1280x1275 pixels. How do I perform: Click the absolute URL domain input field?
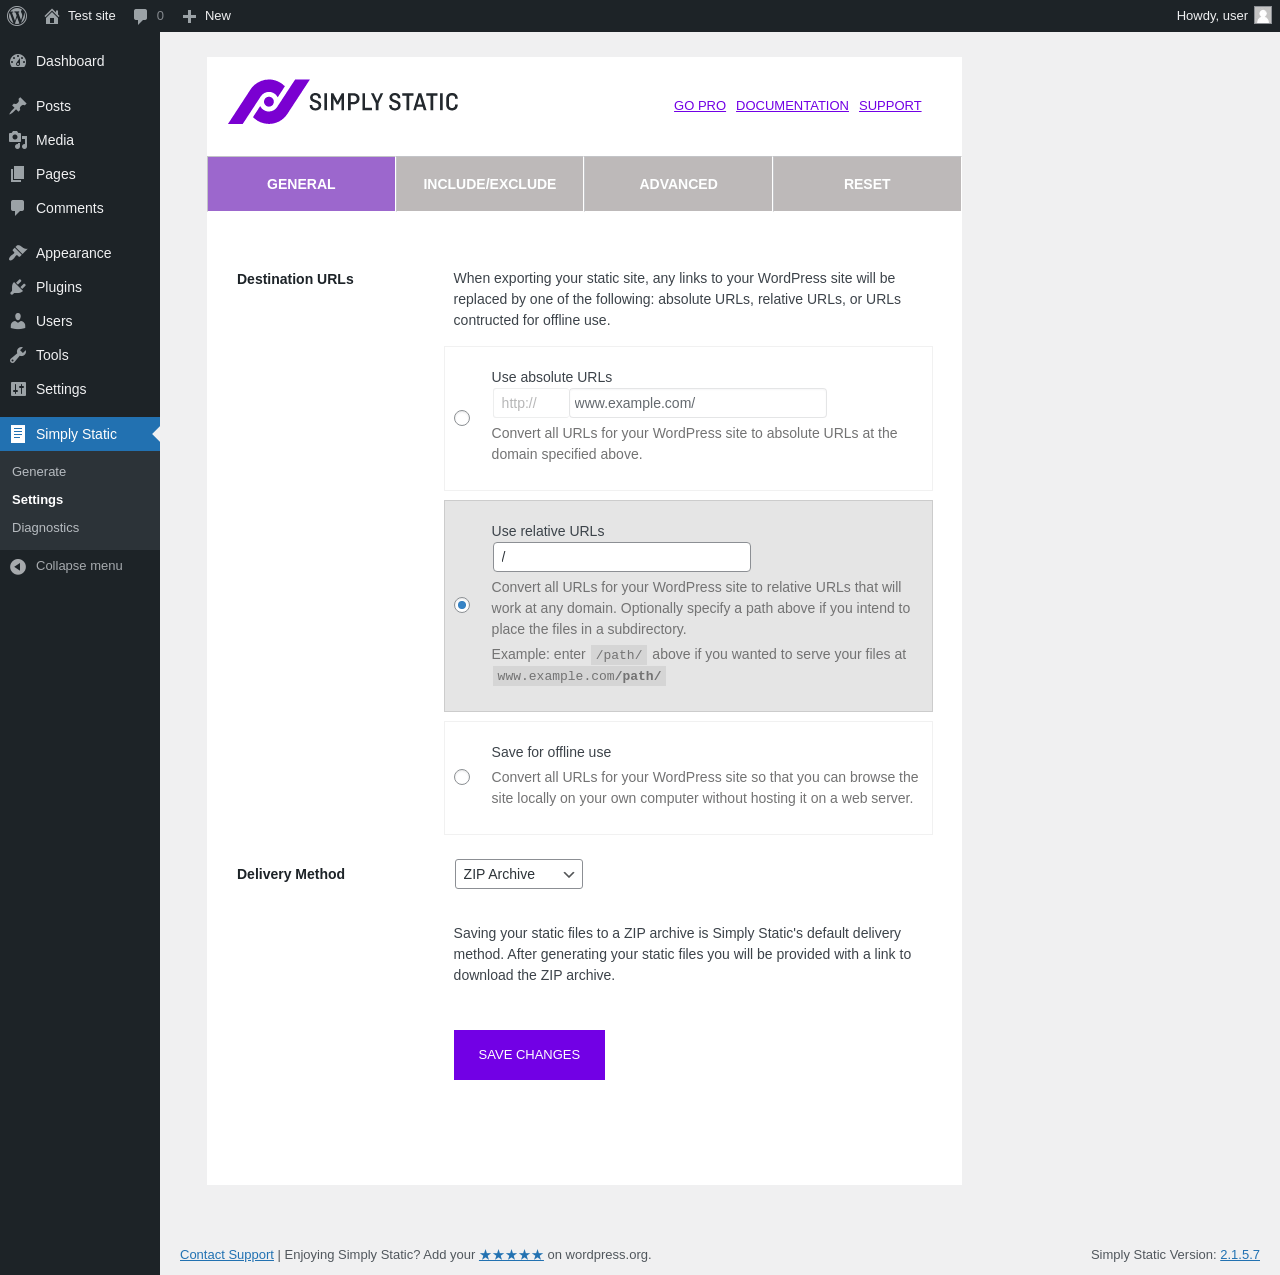698,403
